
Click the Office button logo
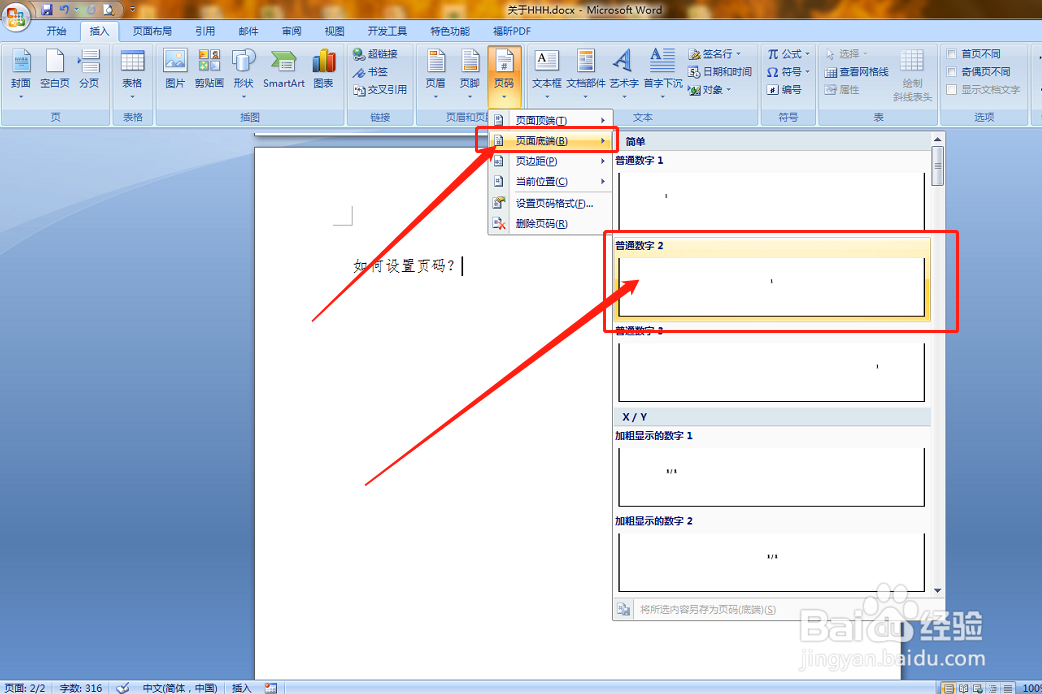tap(16, 16)
